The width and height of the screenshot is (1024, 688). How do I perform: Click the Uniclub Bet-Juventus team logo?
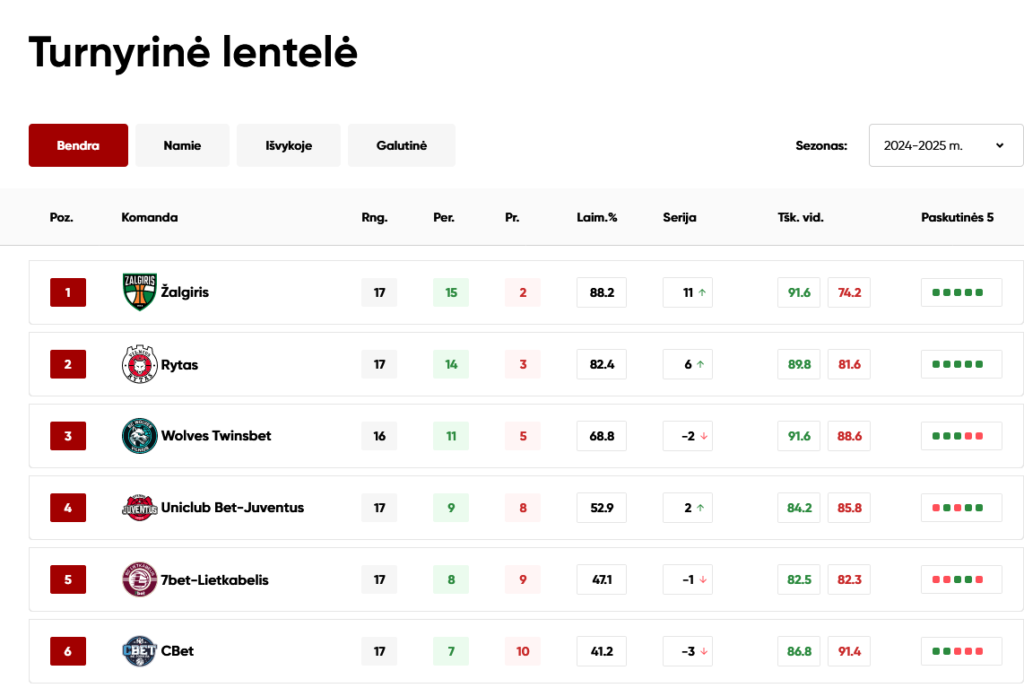point(139,507)
